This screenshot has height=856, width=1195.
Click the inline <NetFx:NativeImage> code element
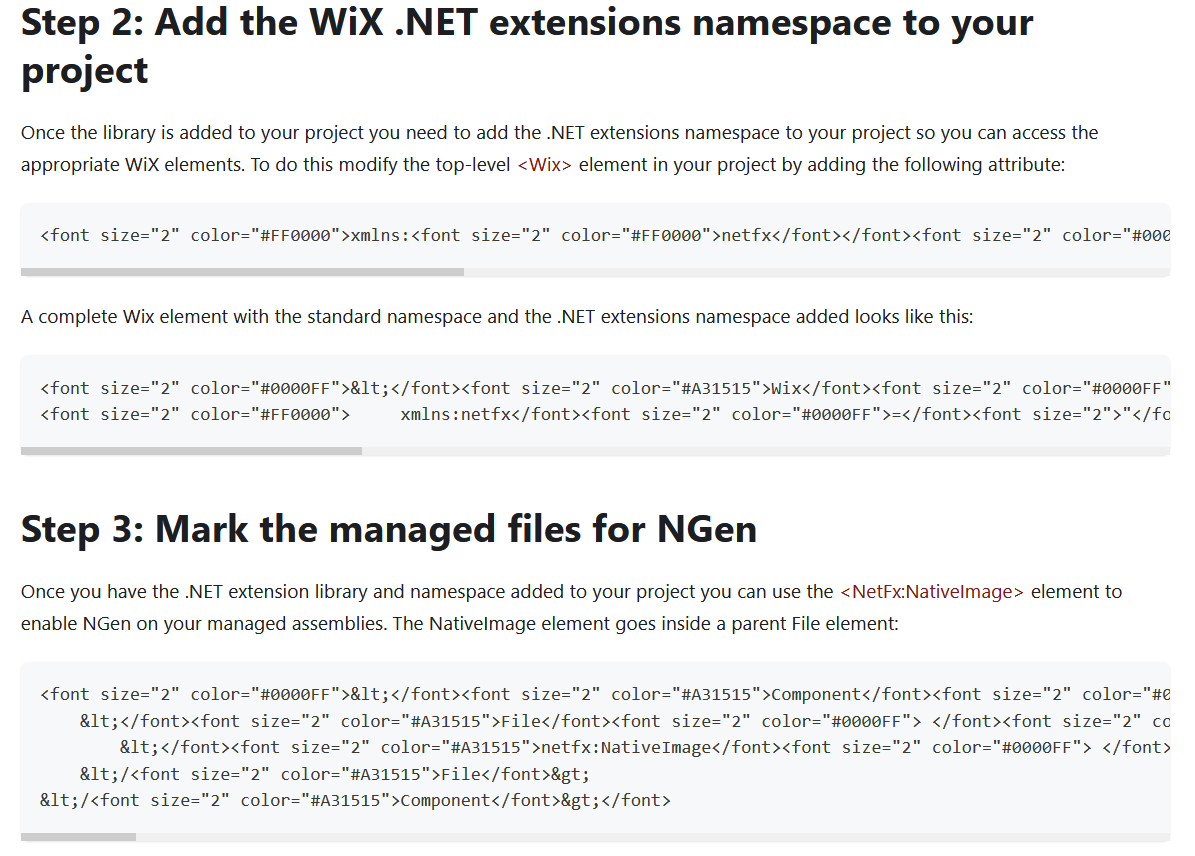coord(931,592)
